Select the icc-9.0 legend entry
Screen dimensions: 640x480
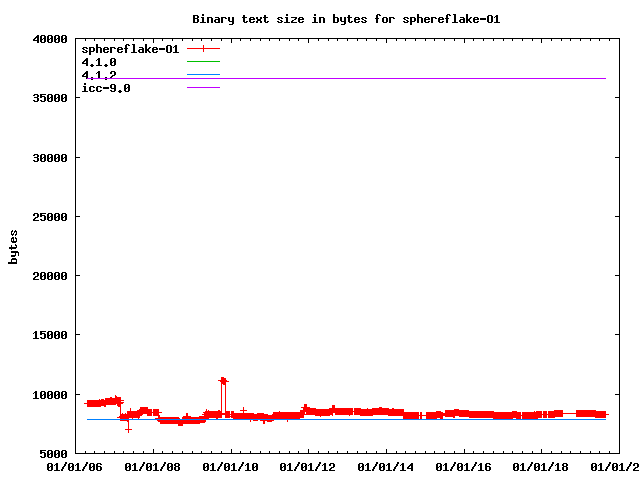pyautogui.click(x=106, y=88)
